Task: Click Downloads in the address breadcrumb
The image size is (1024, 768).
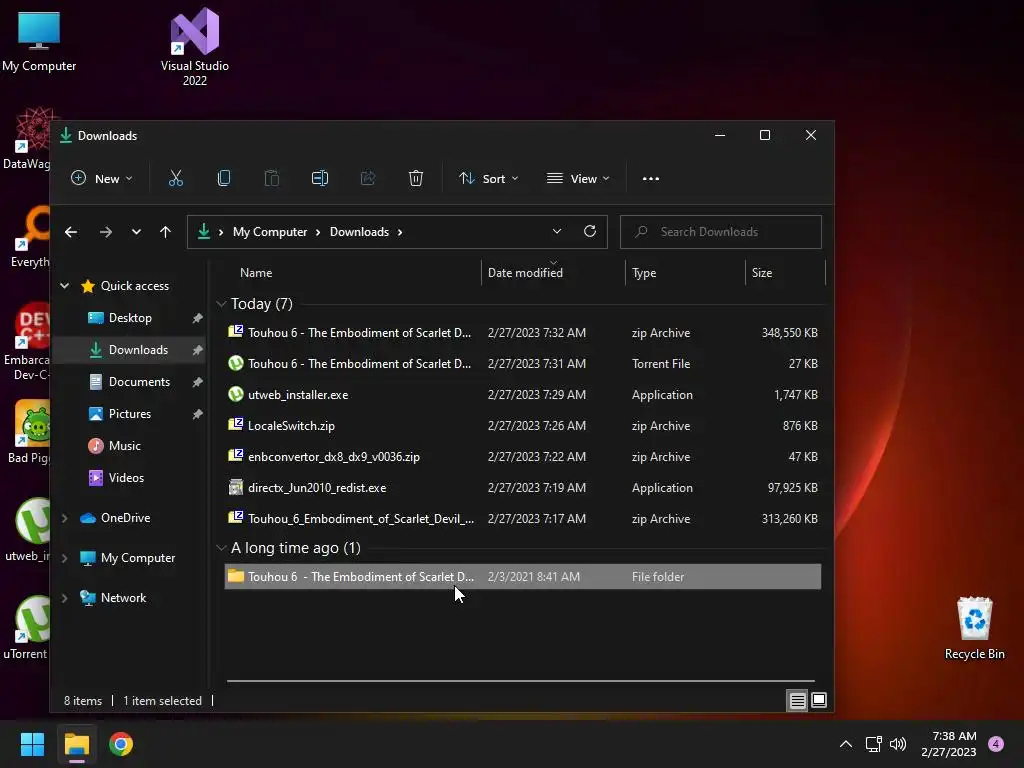Action: 359,232
